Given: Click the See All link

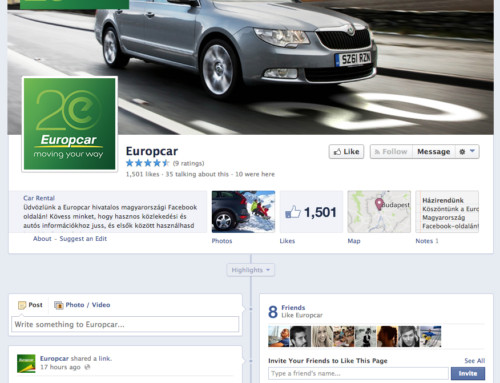Looking at the screenshot, I should tap(475, 361).
